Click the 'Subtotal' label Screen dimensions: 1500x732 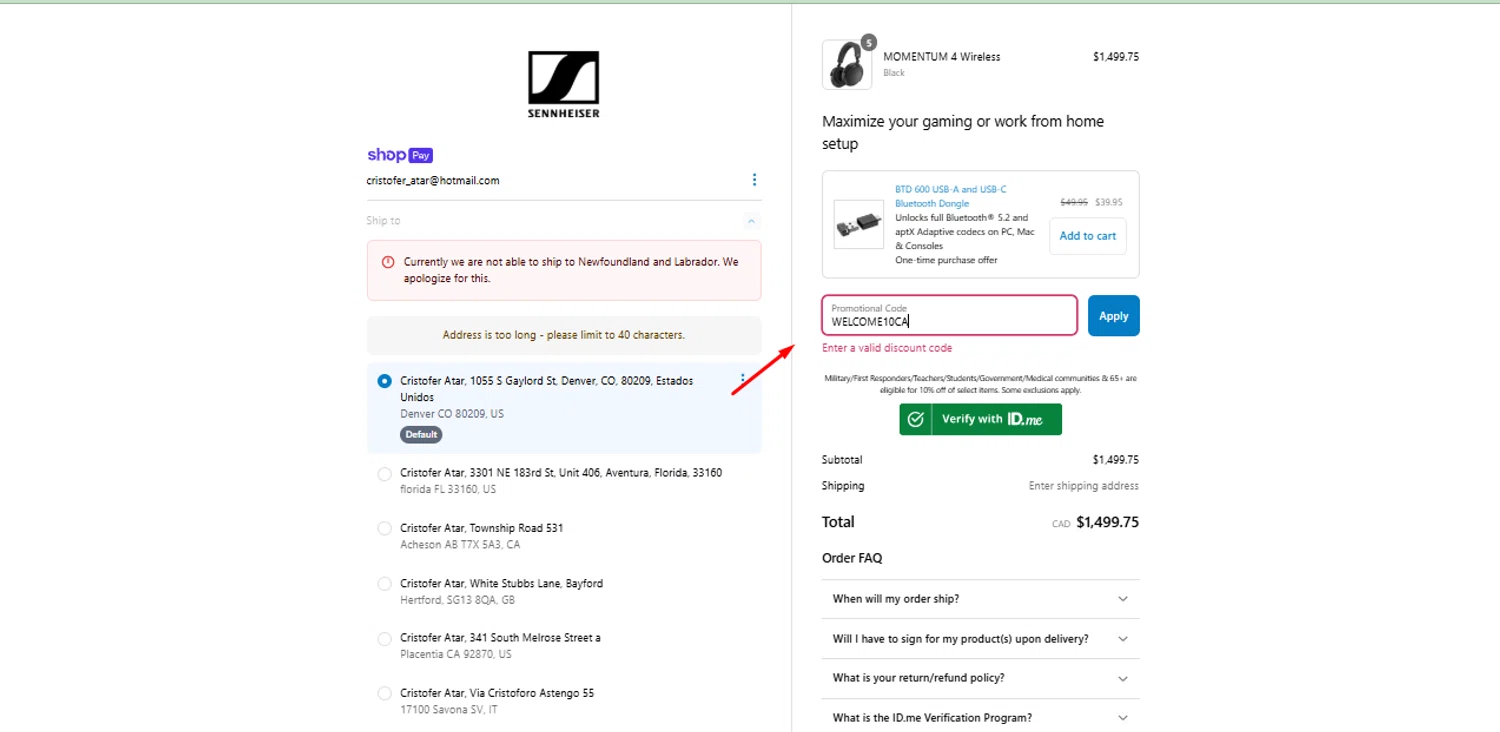842,460
